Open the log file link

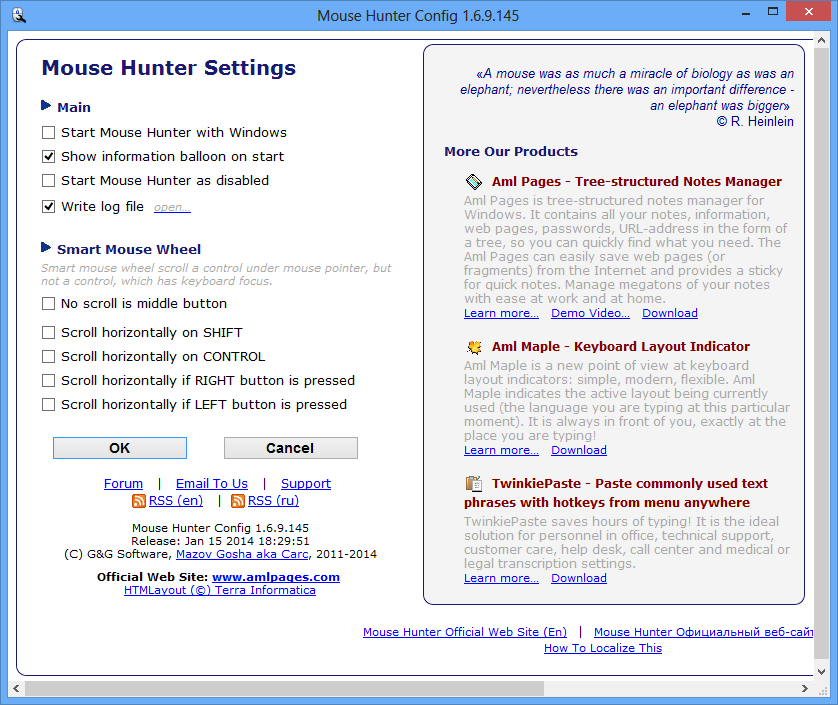click(172, 207)
